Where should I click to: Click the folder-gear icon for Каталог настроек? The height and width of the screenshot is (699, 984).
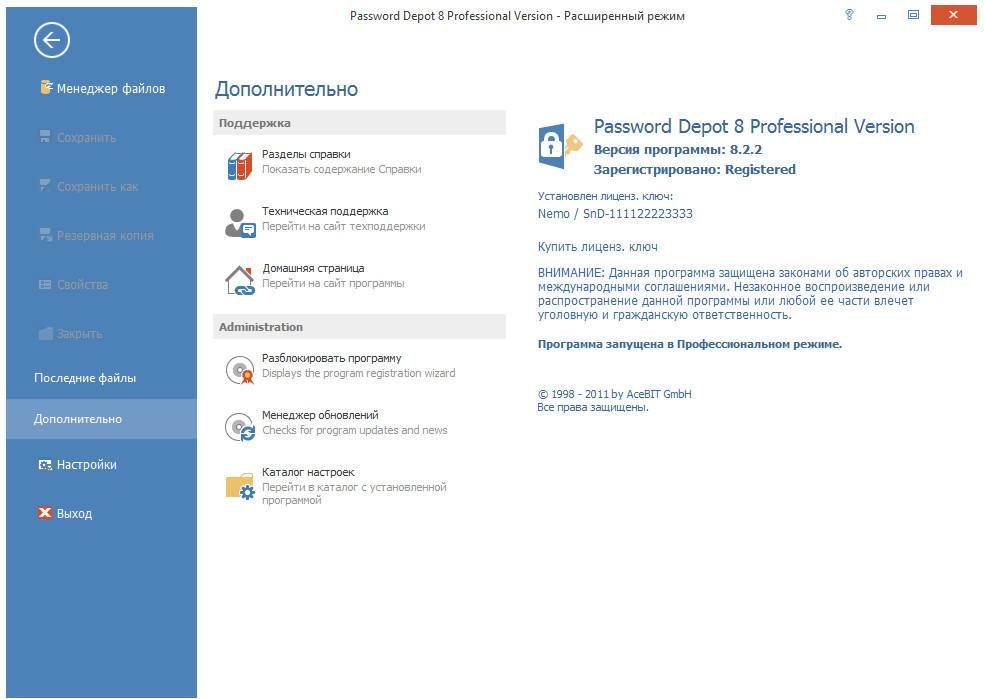[x=240, y=486]
